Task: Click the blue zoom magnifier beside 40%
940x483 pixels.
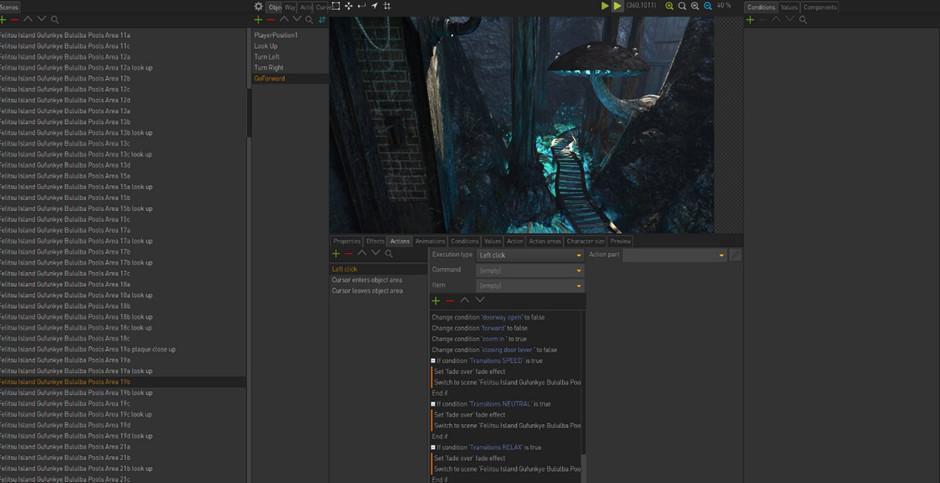Action: tap(707, 6)
